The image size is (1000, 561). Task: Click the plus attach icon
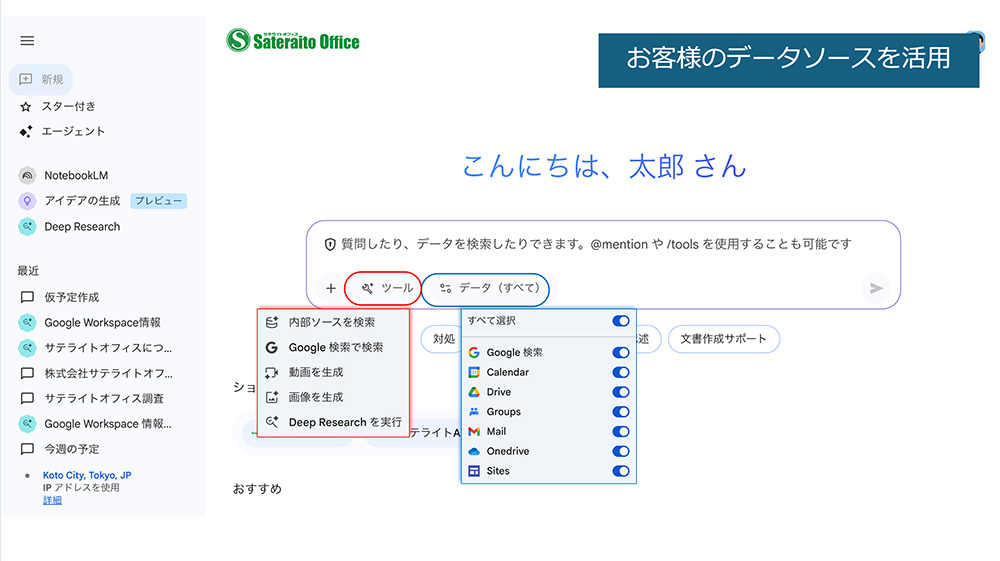click(331, 288)
